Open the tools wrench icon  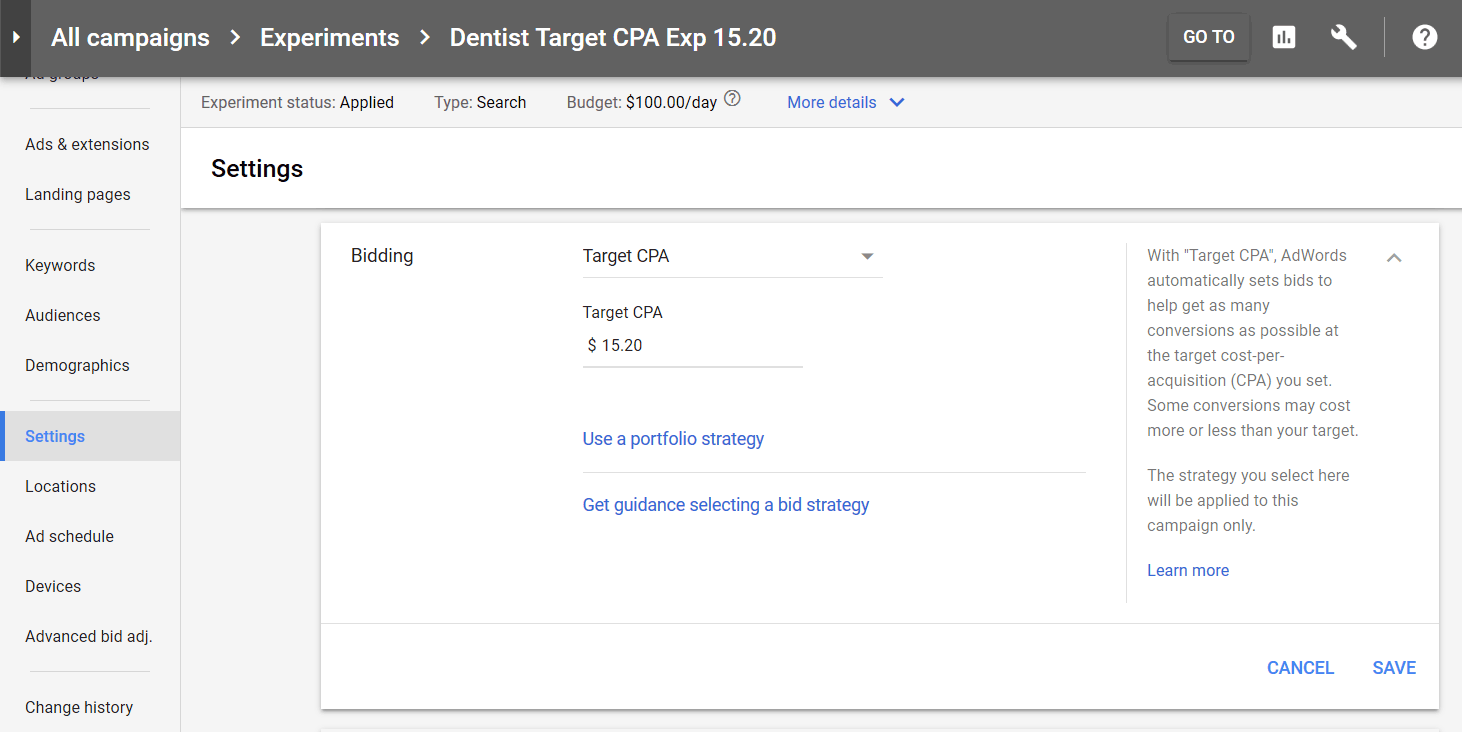pos(1343,38)
